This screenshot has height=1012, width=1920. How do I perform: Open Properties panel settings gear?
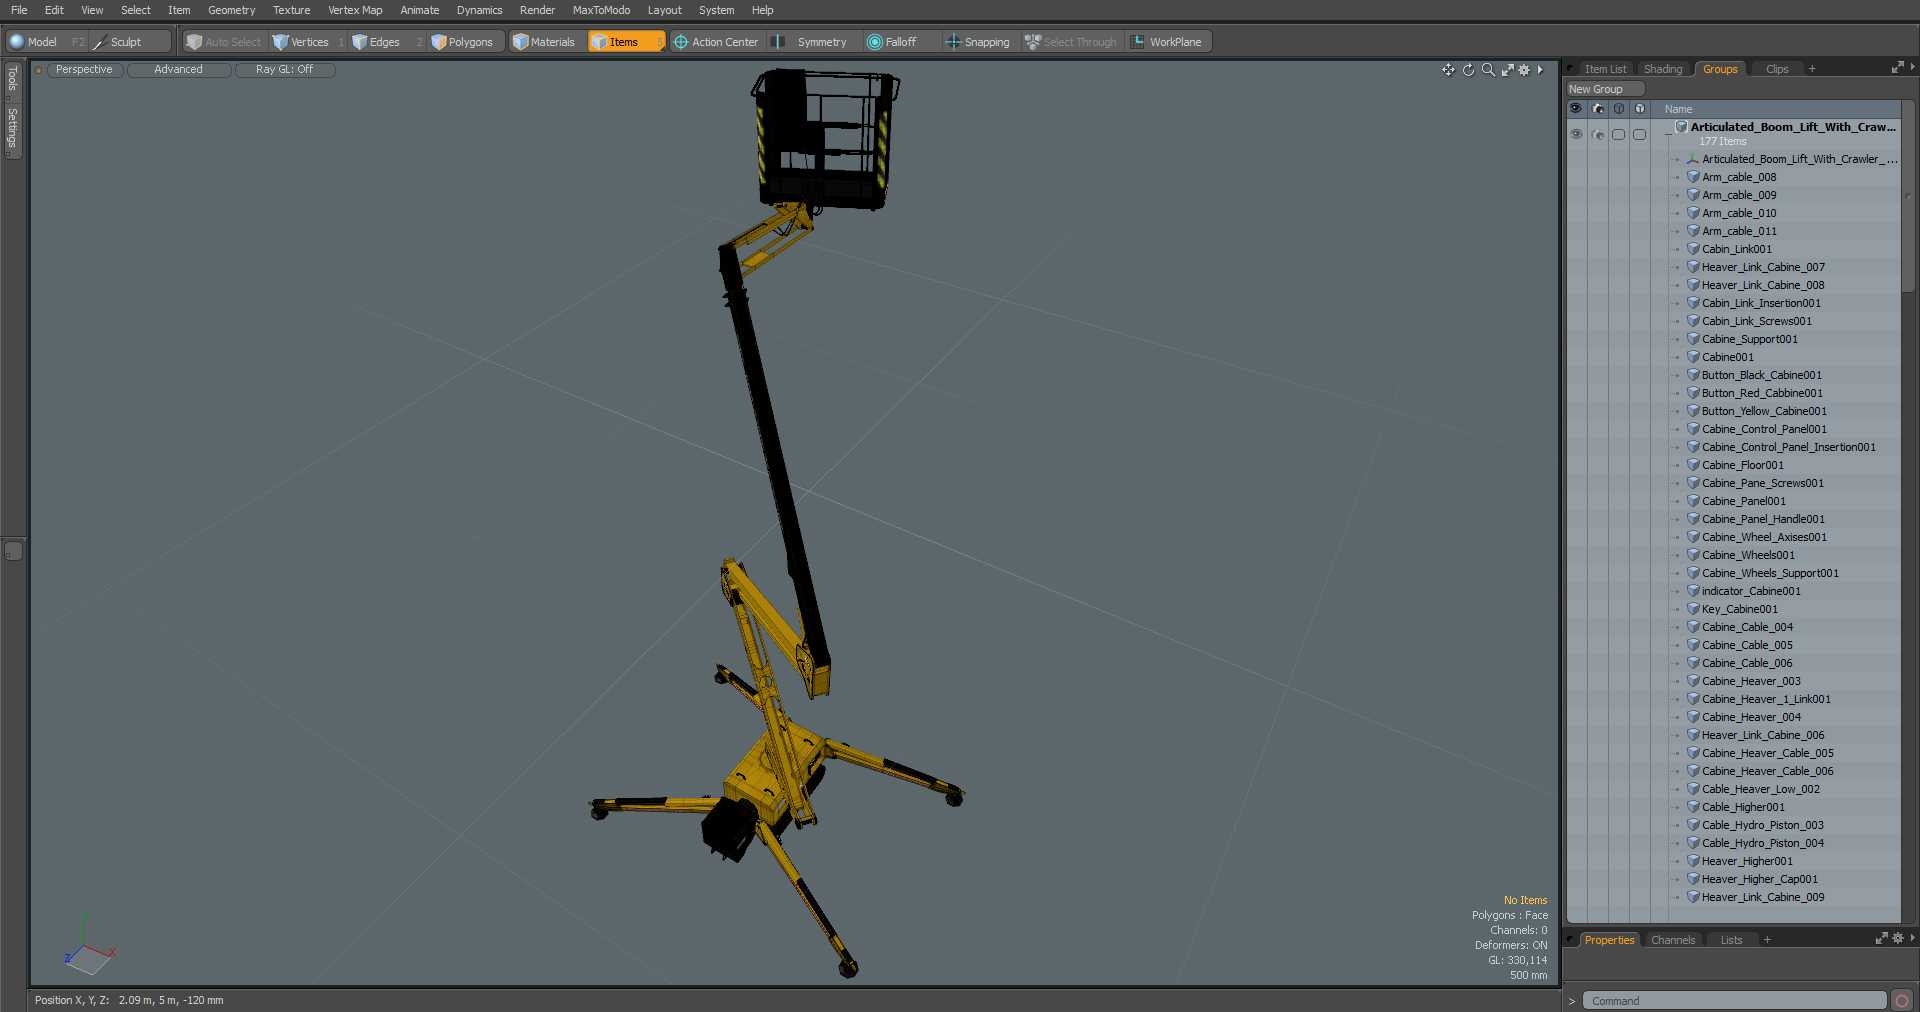coord(1898,938)
